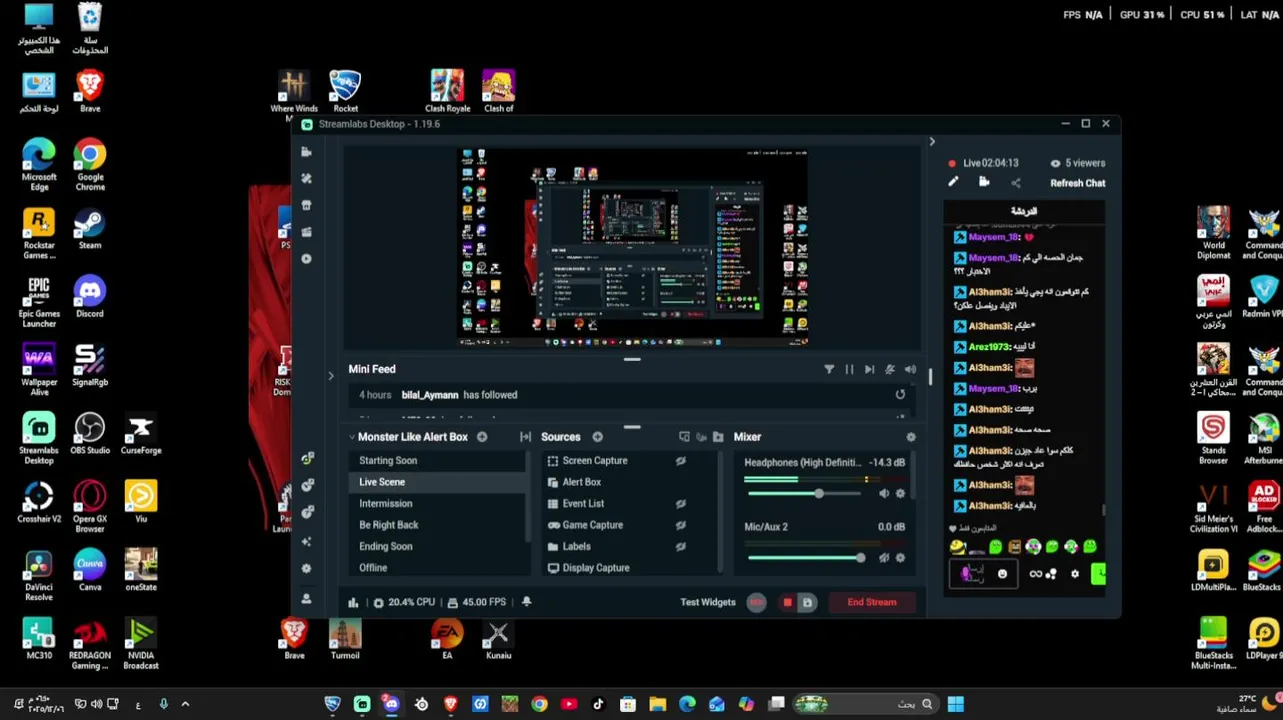The height and width of the screenshot is (720, 1283).
Task: Open Mic/Aux 2 channel settings gear
Action: (900, 558)
